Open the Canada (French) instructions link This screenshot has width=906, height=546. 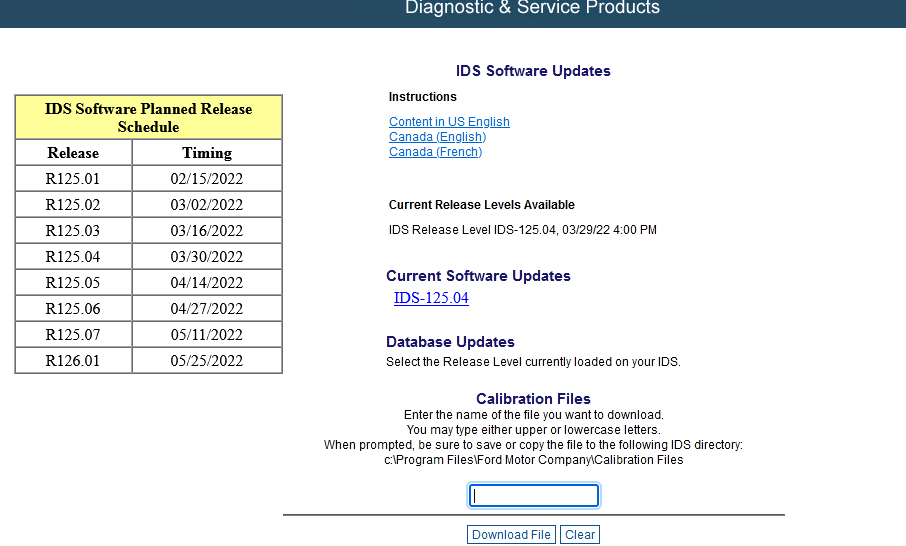pyautogui.click(x=435, y=152)
